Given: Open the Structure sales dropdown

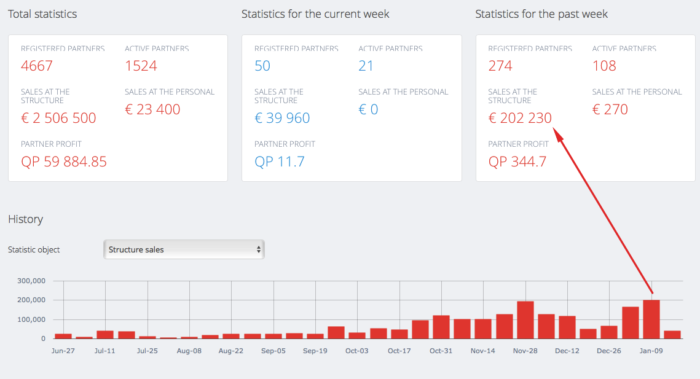Looking at the screenshot, I should click(183, 250).
